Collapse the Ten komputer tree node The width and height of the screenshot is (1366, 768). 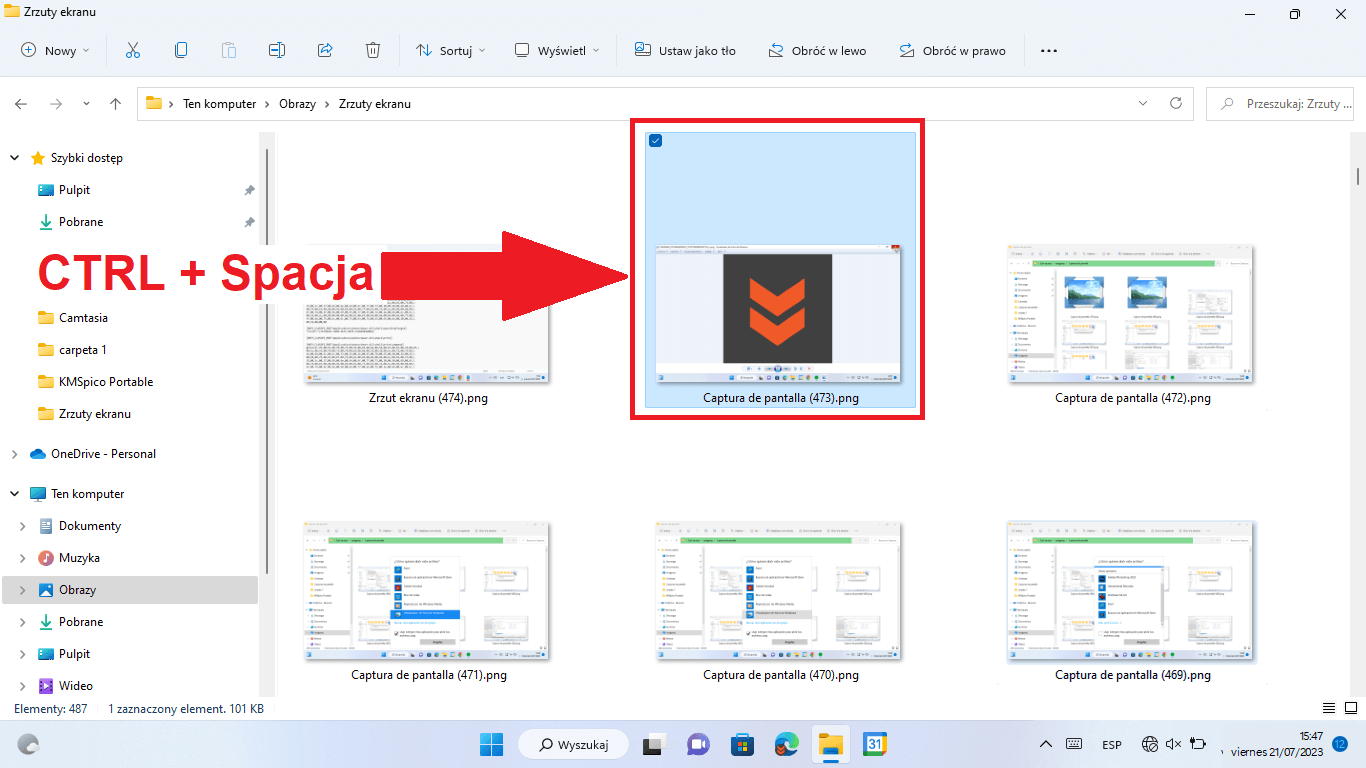pyautogui.click(x=14, y=494)
